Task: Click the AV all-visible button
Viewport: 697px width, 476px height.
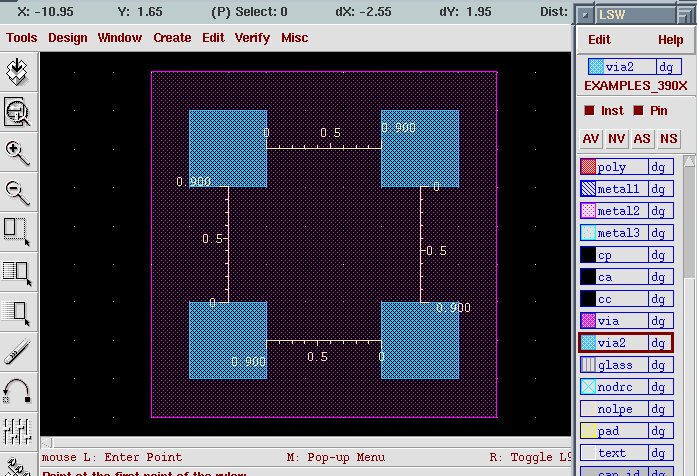Action: (x=591, y=139)
